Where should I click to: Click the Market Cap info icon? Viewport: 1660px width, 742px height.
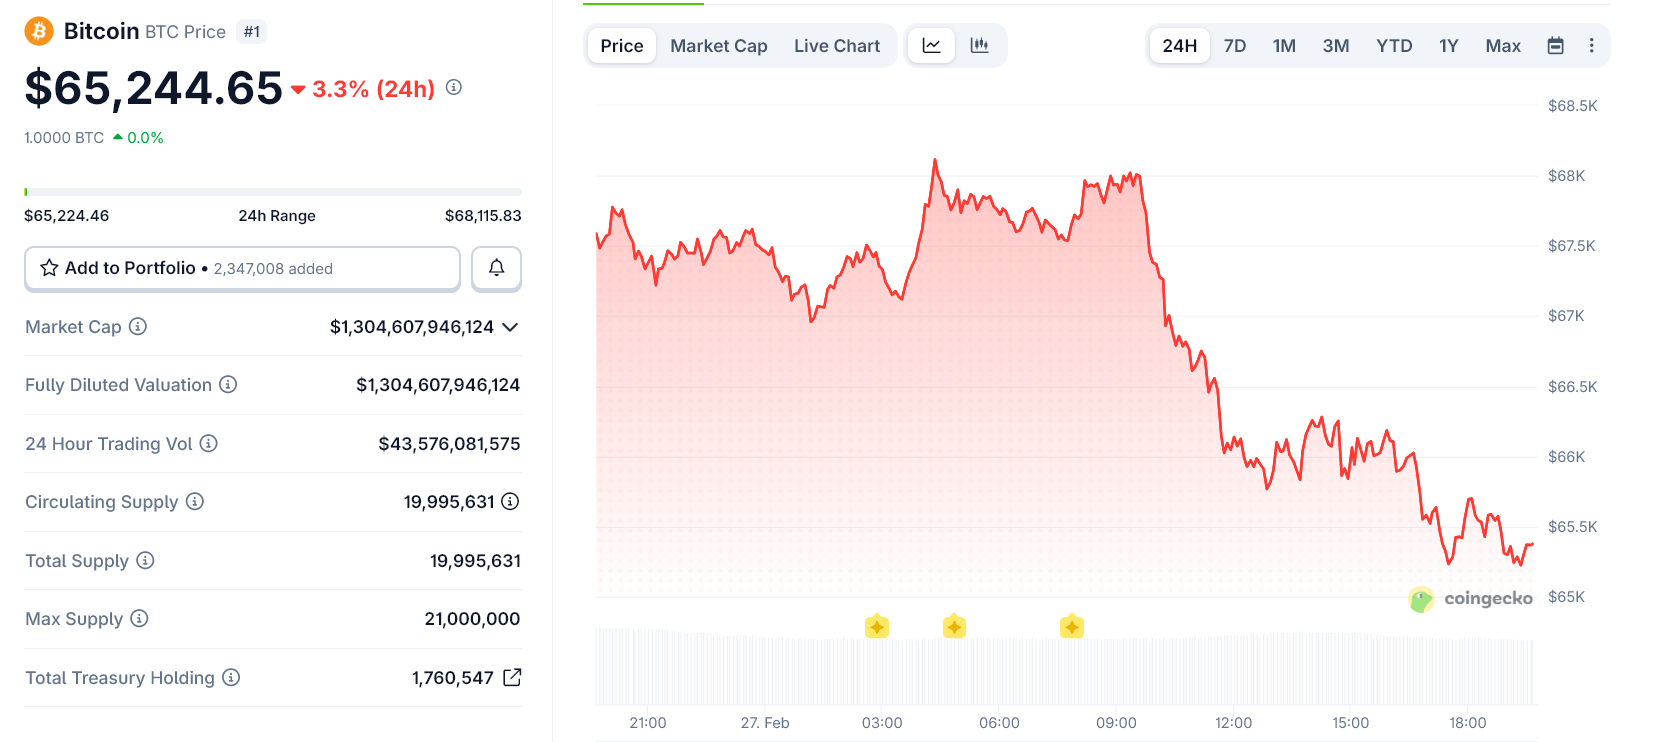138,326
